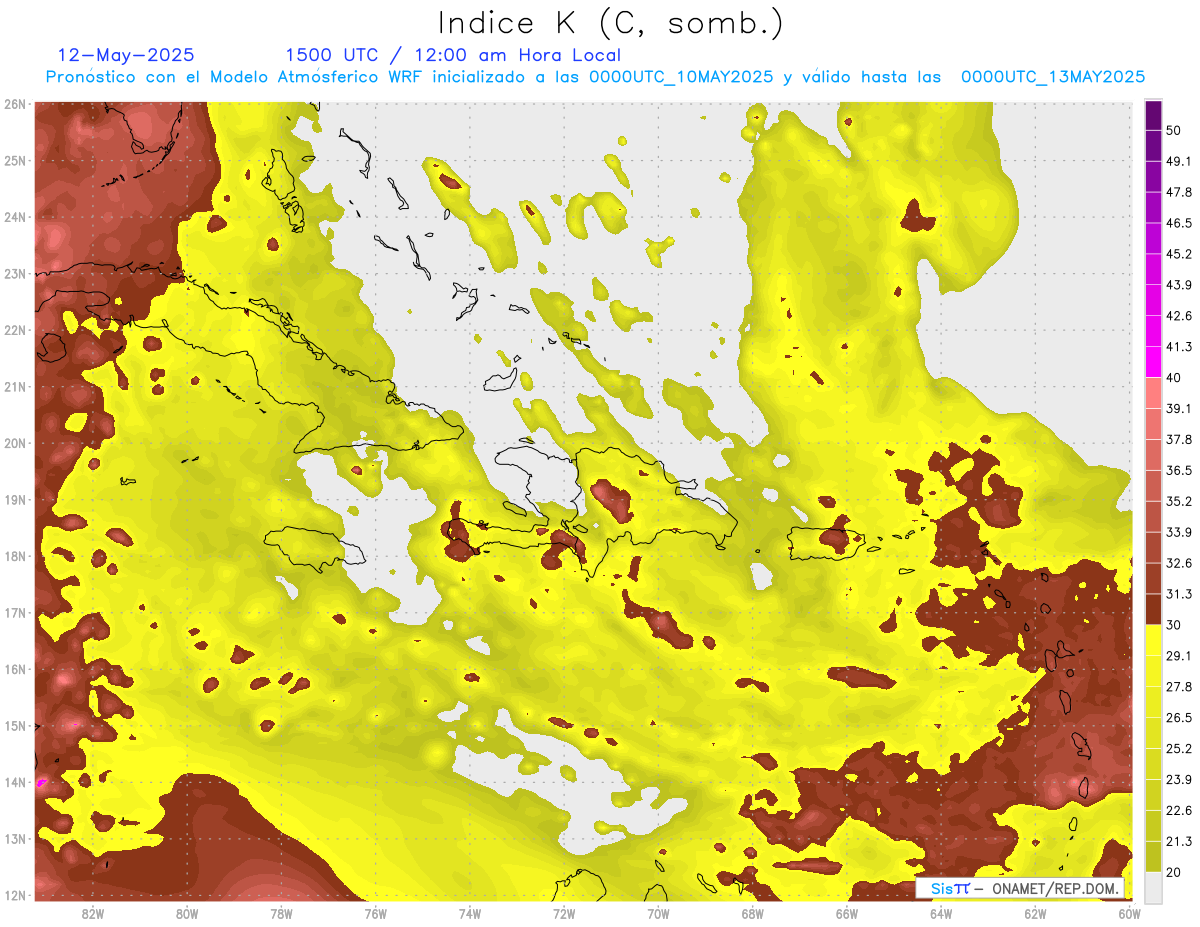The width and height of the screenshot is (1200, 927).
Task: Click the colorbar value 21.3
Action: click(1179, 841)
